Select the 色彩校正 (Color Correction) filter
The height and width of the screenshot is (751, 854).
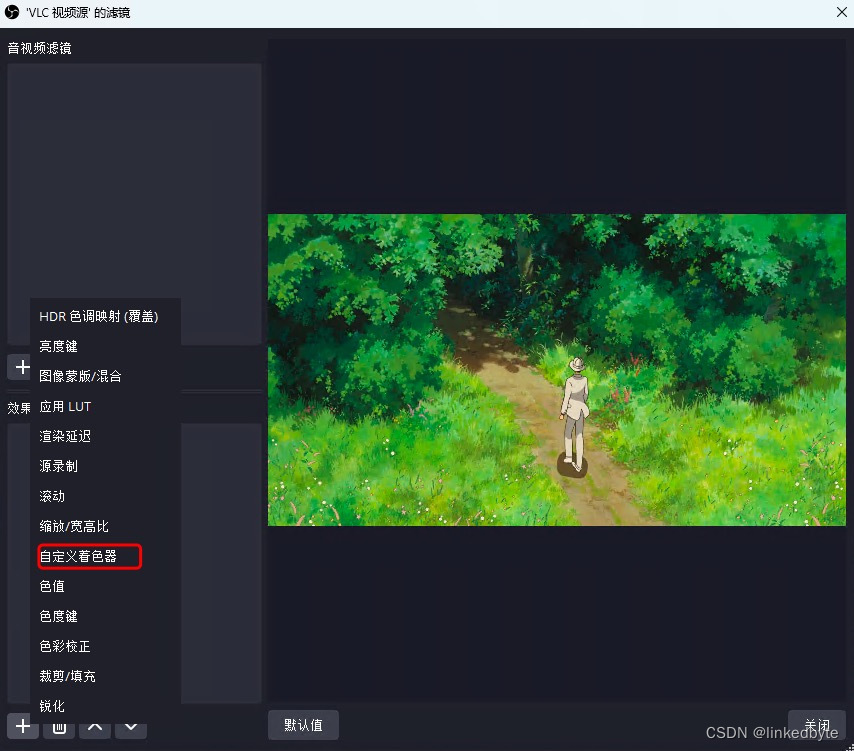(x=65, y=646)
